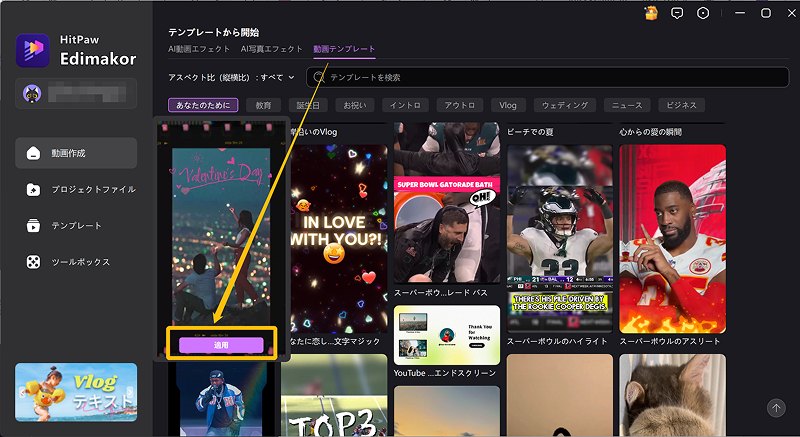Screen dimensions: 800x437
Task: Filter templates by 教育
Action: click(x=264, y=106)
